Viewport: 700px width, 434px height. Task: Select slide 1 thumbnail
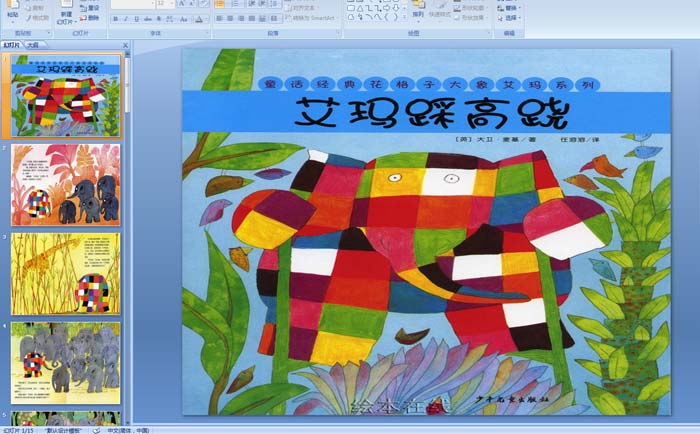[x=66, y=96]
